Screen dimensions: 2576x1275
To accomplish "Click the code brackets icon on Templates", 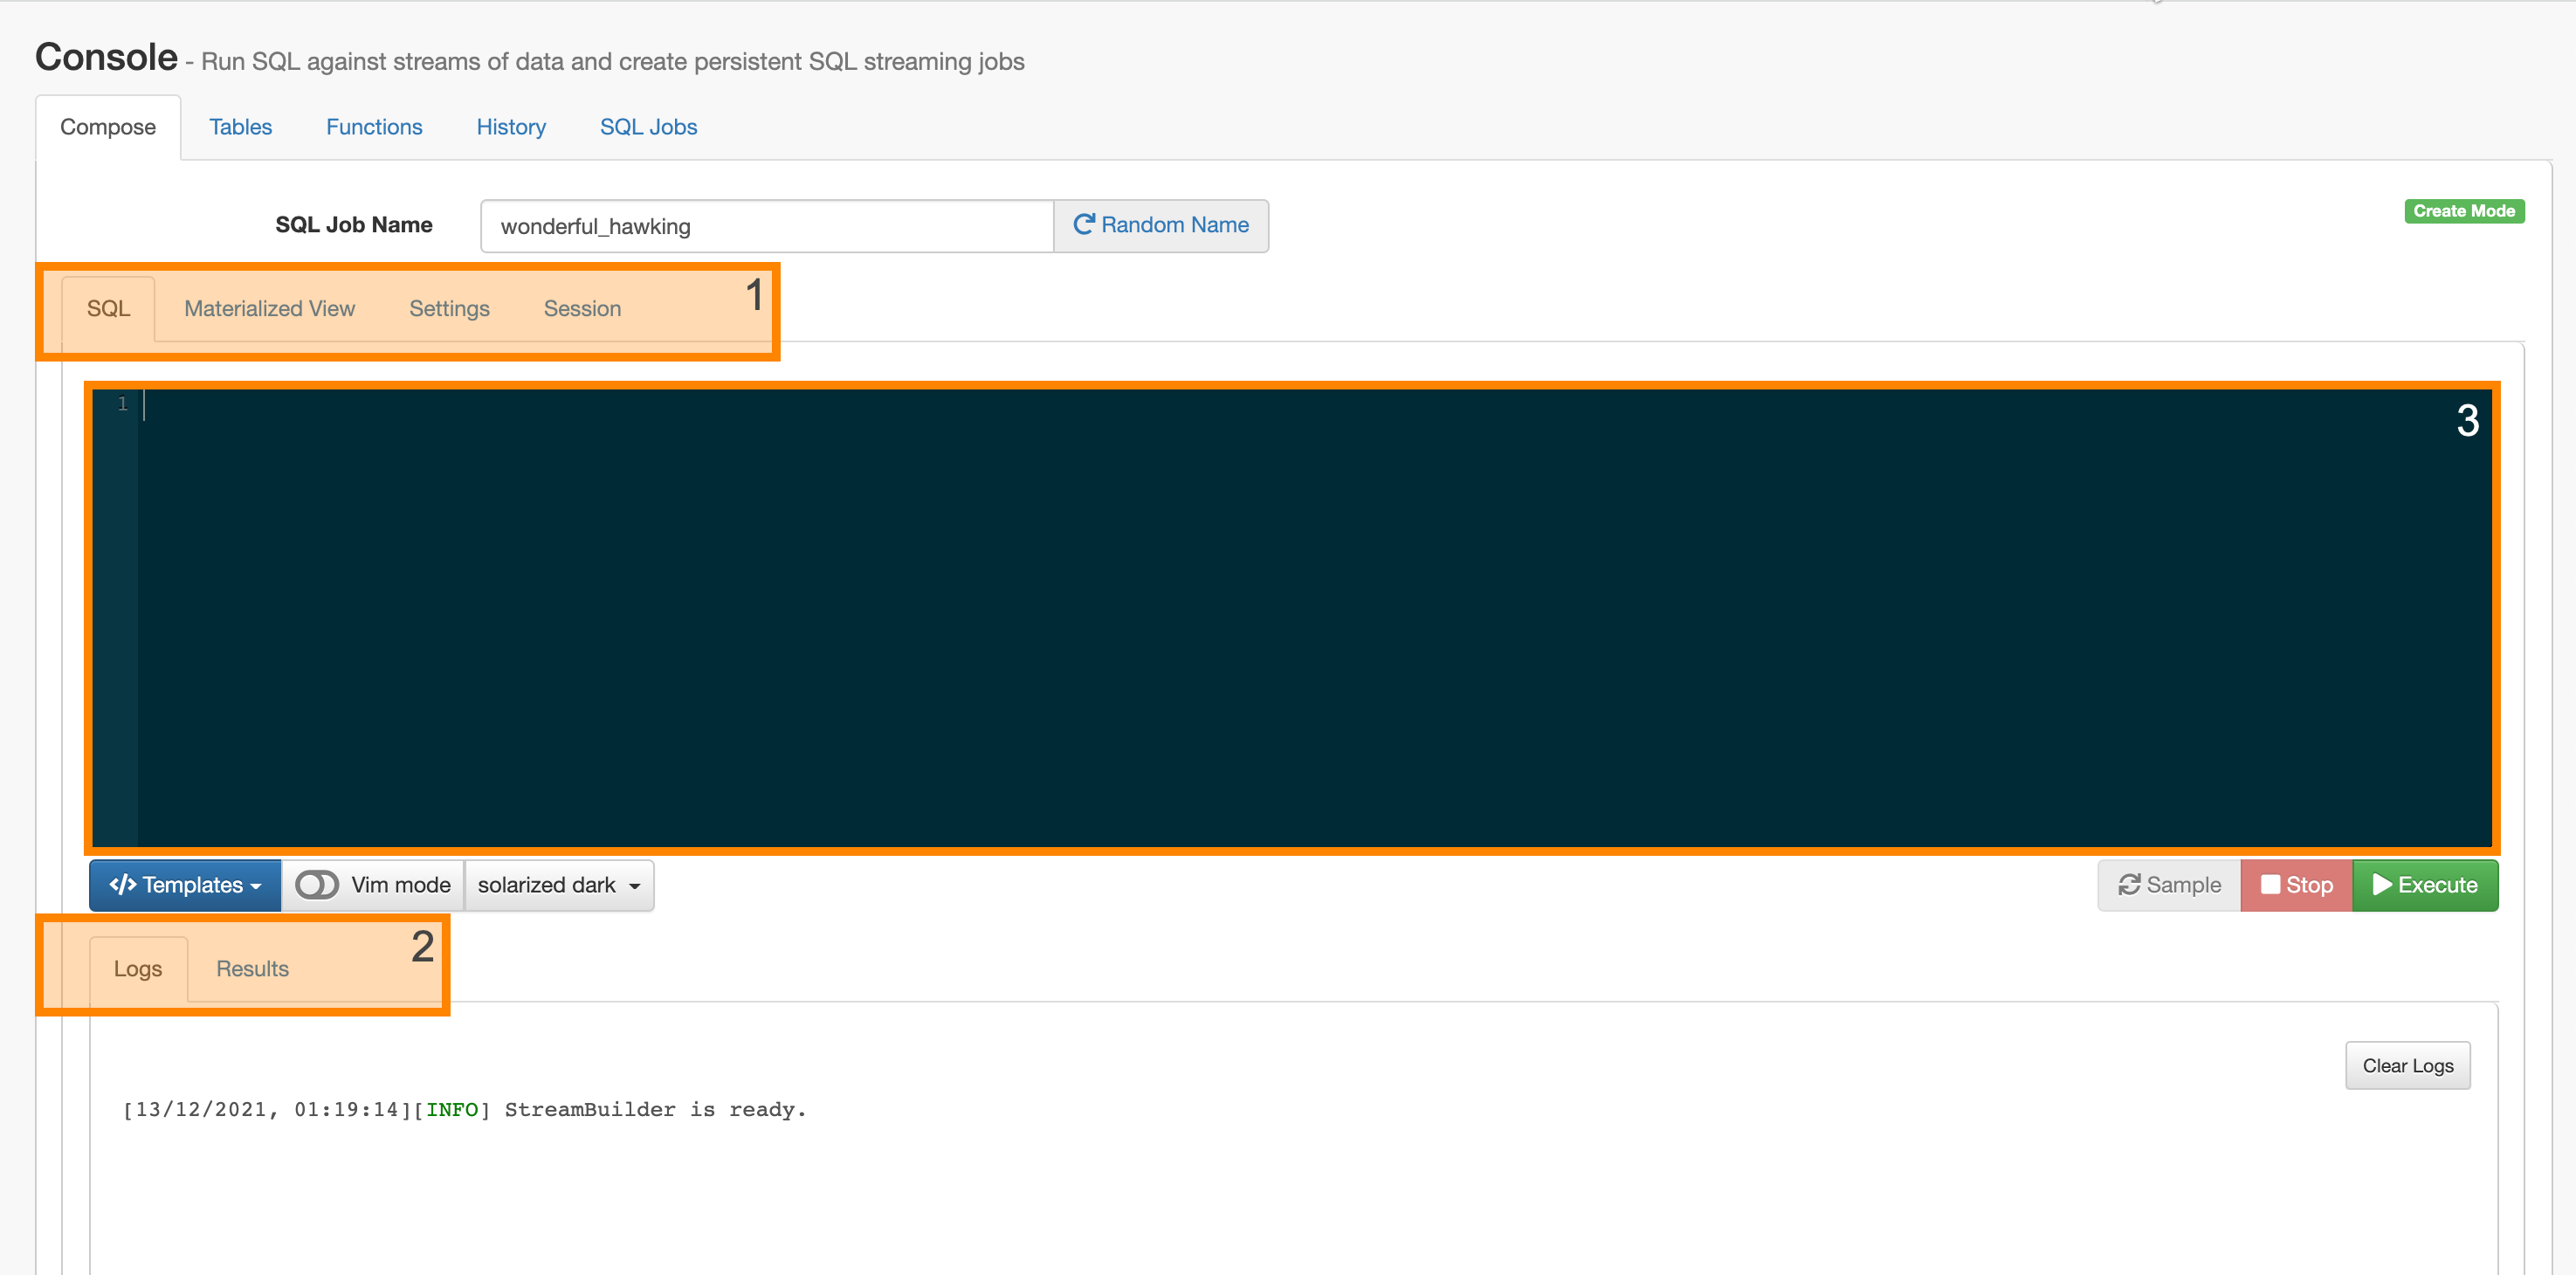I will click(x=123, y=885).
